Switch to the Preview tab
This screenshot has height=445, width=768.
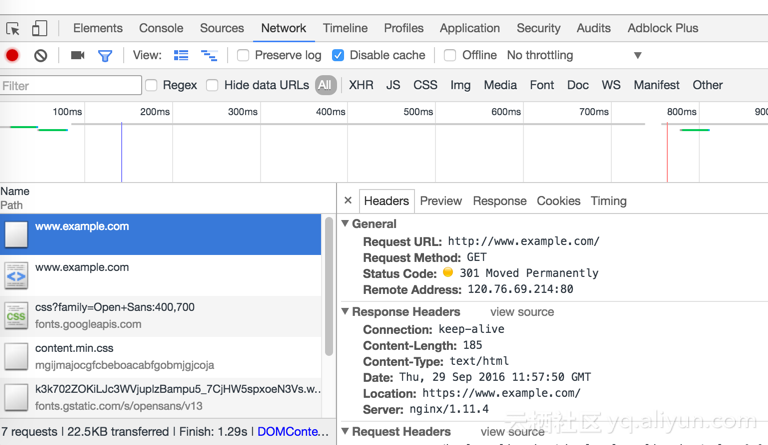441,201
